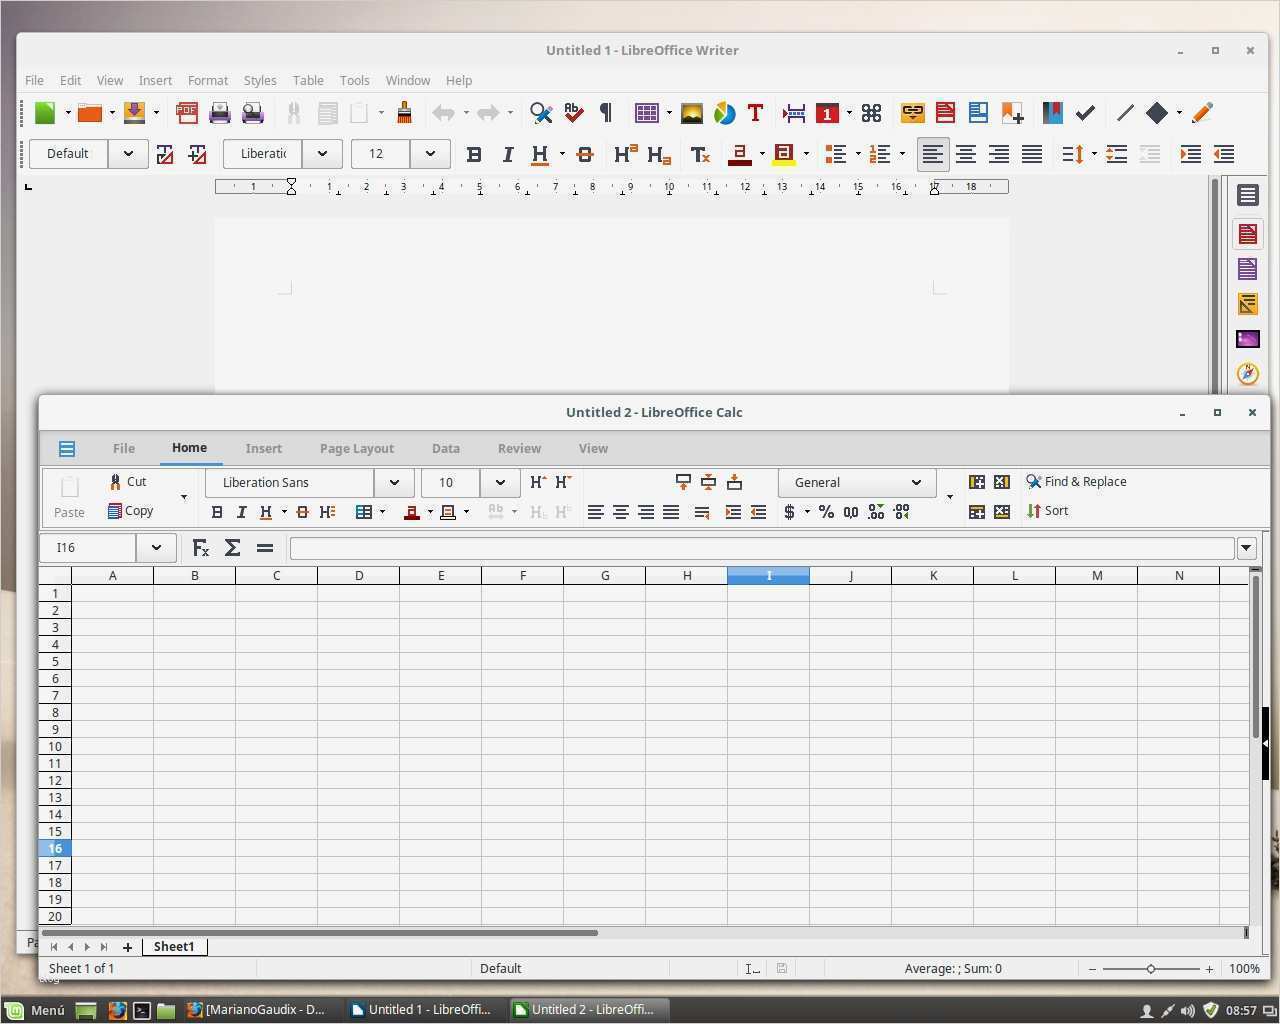Toggle Italic in Calc Home ribbon

tap(241, 512)
